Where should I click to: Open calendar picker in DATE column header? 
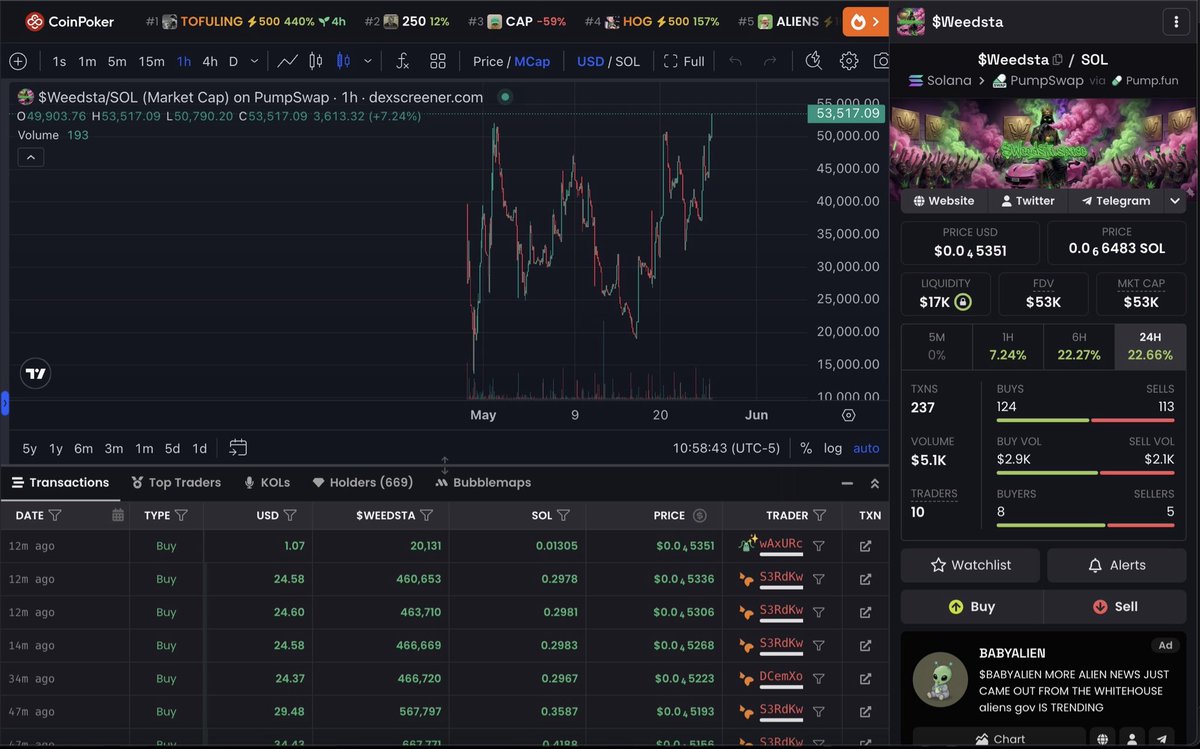118,515
